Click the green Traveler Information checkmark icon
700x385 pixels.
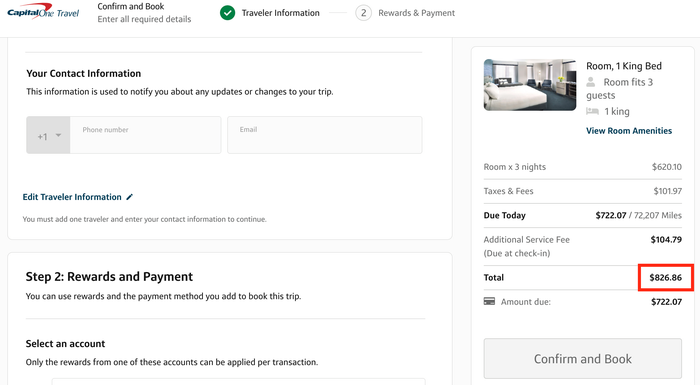[227, 13]
